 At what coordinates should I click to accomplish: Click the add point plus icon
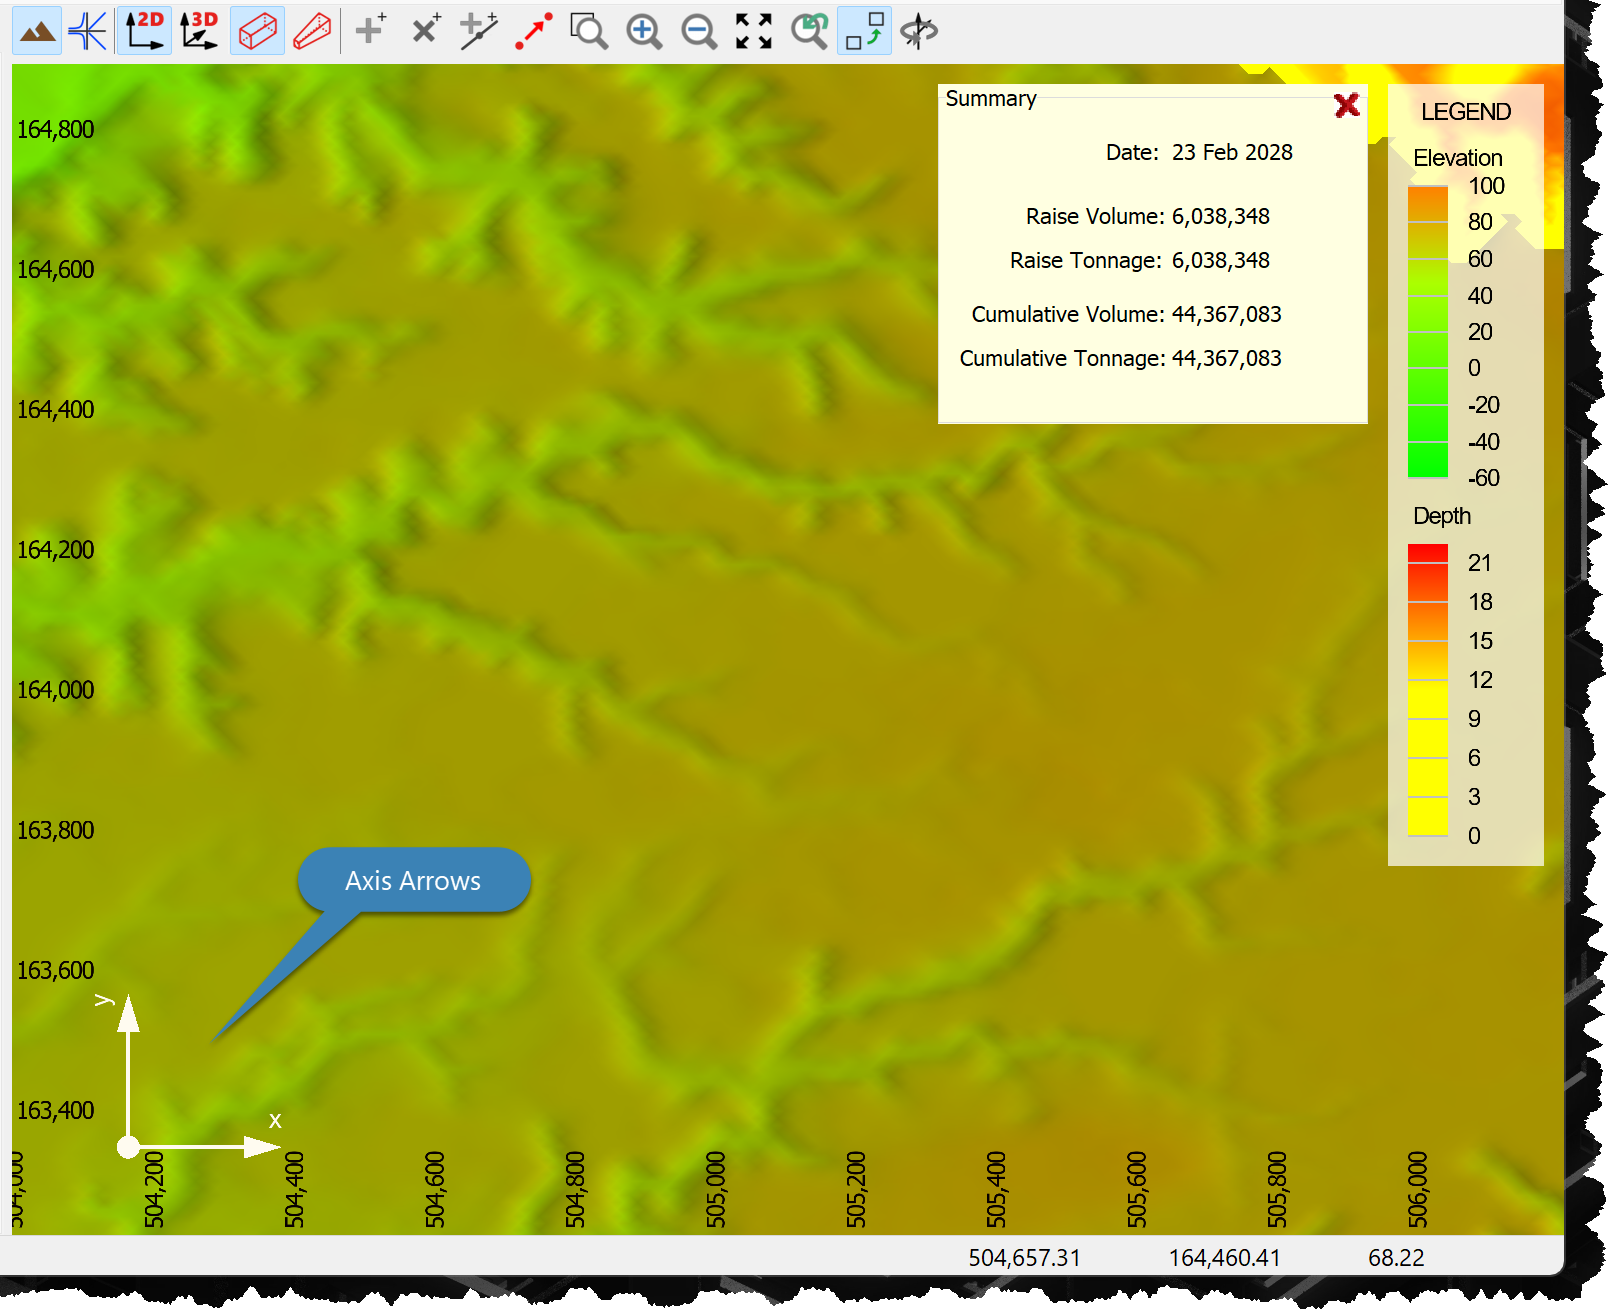point(371,31)
